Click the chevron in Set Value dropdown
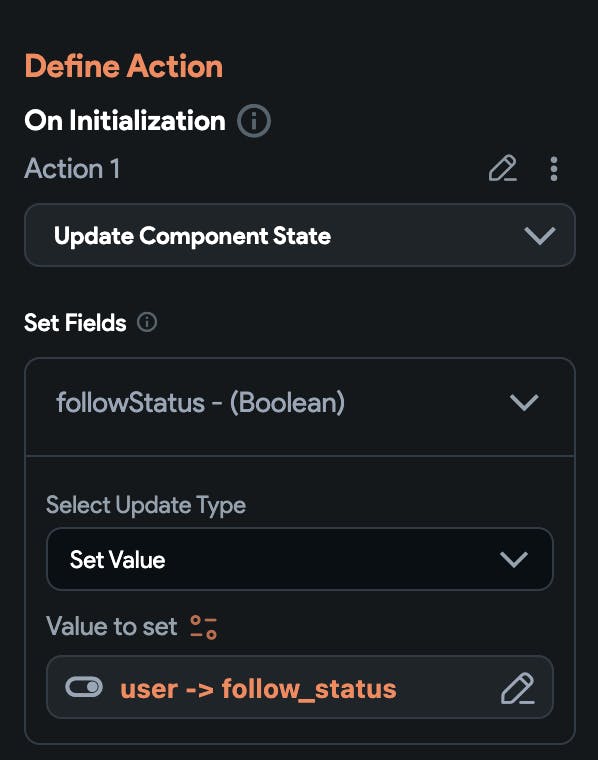The height and width of the screenshot is (760, 598). point(514,559)
